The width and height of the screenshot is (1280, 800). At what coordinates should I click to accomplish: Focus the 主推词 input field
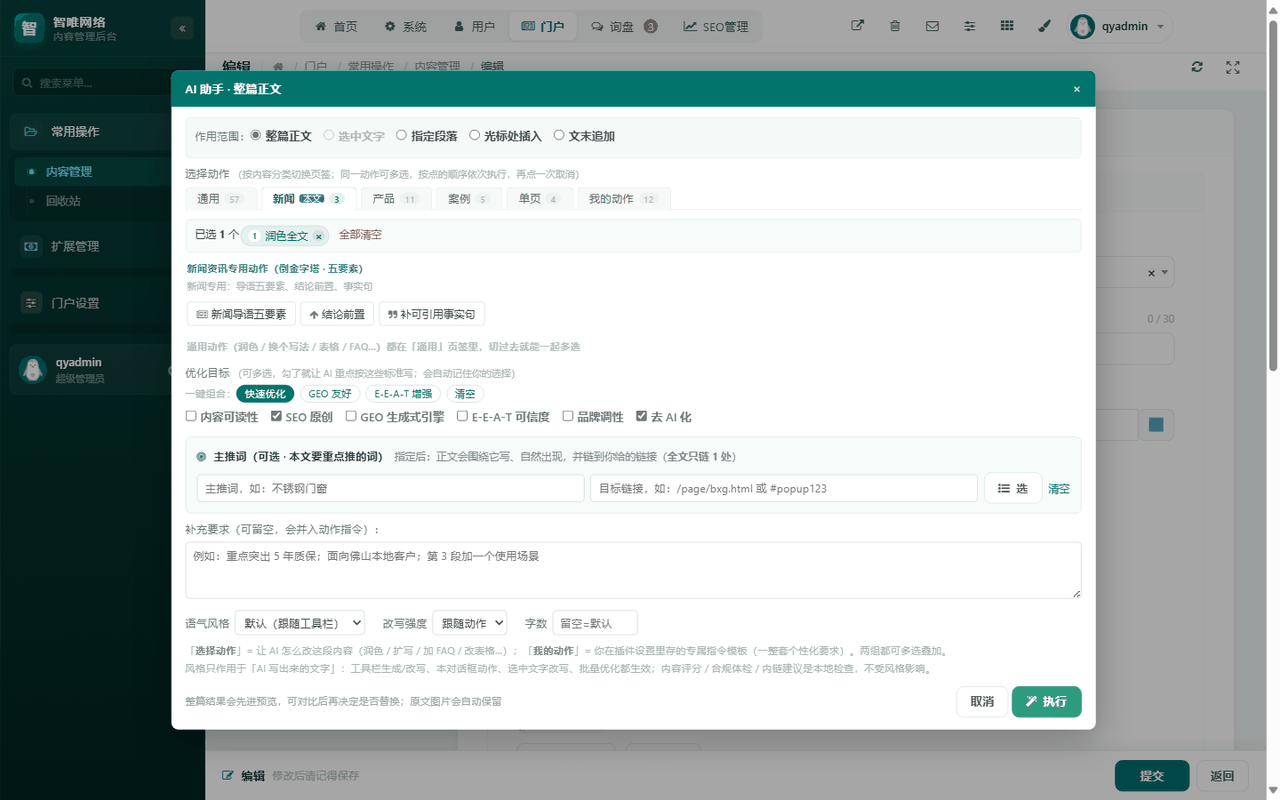click(x=390, y=488)
